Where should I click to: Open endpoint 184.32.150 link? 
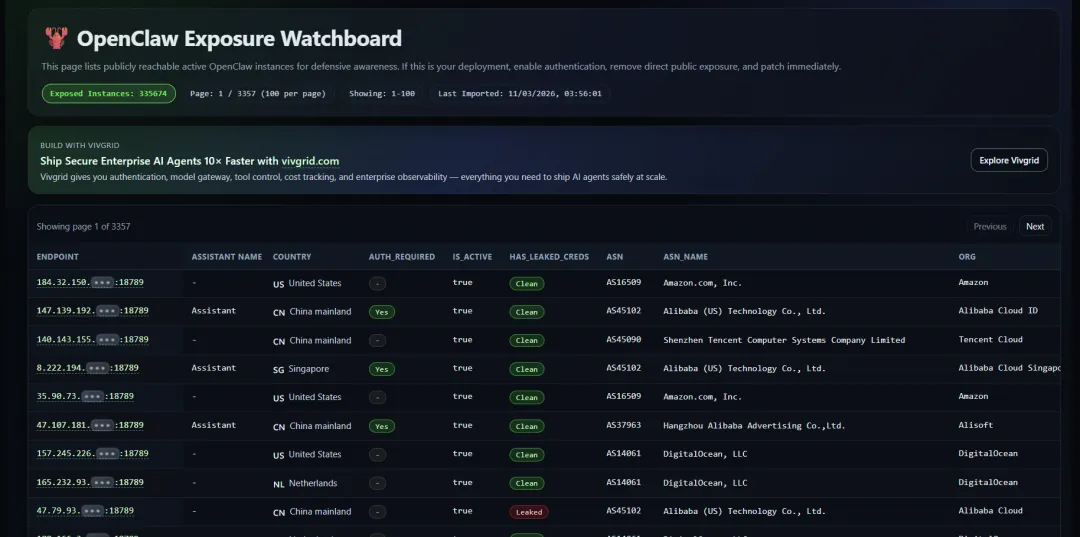[x=92, y=283]
